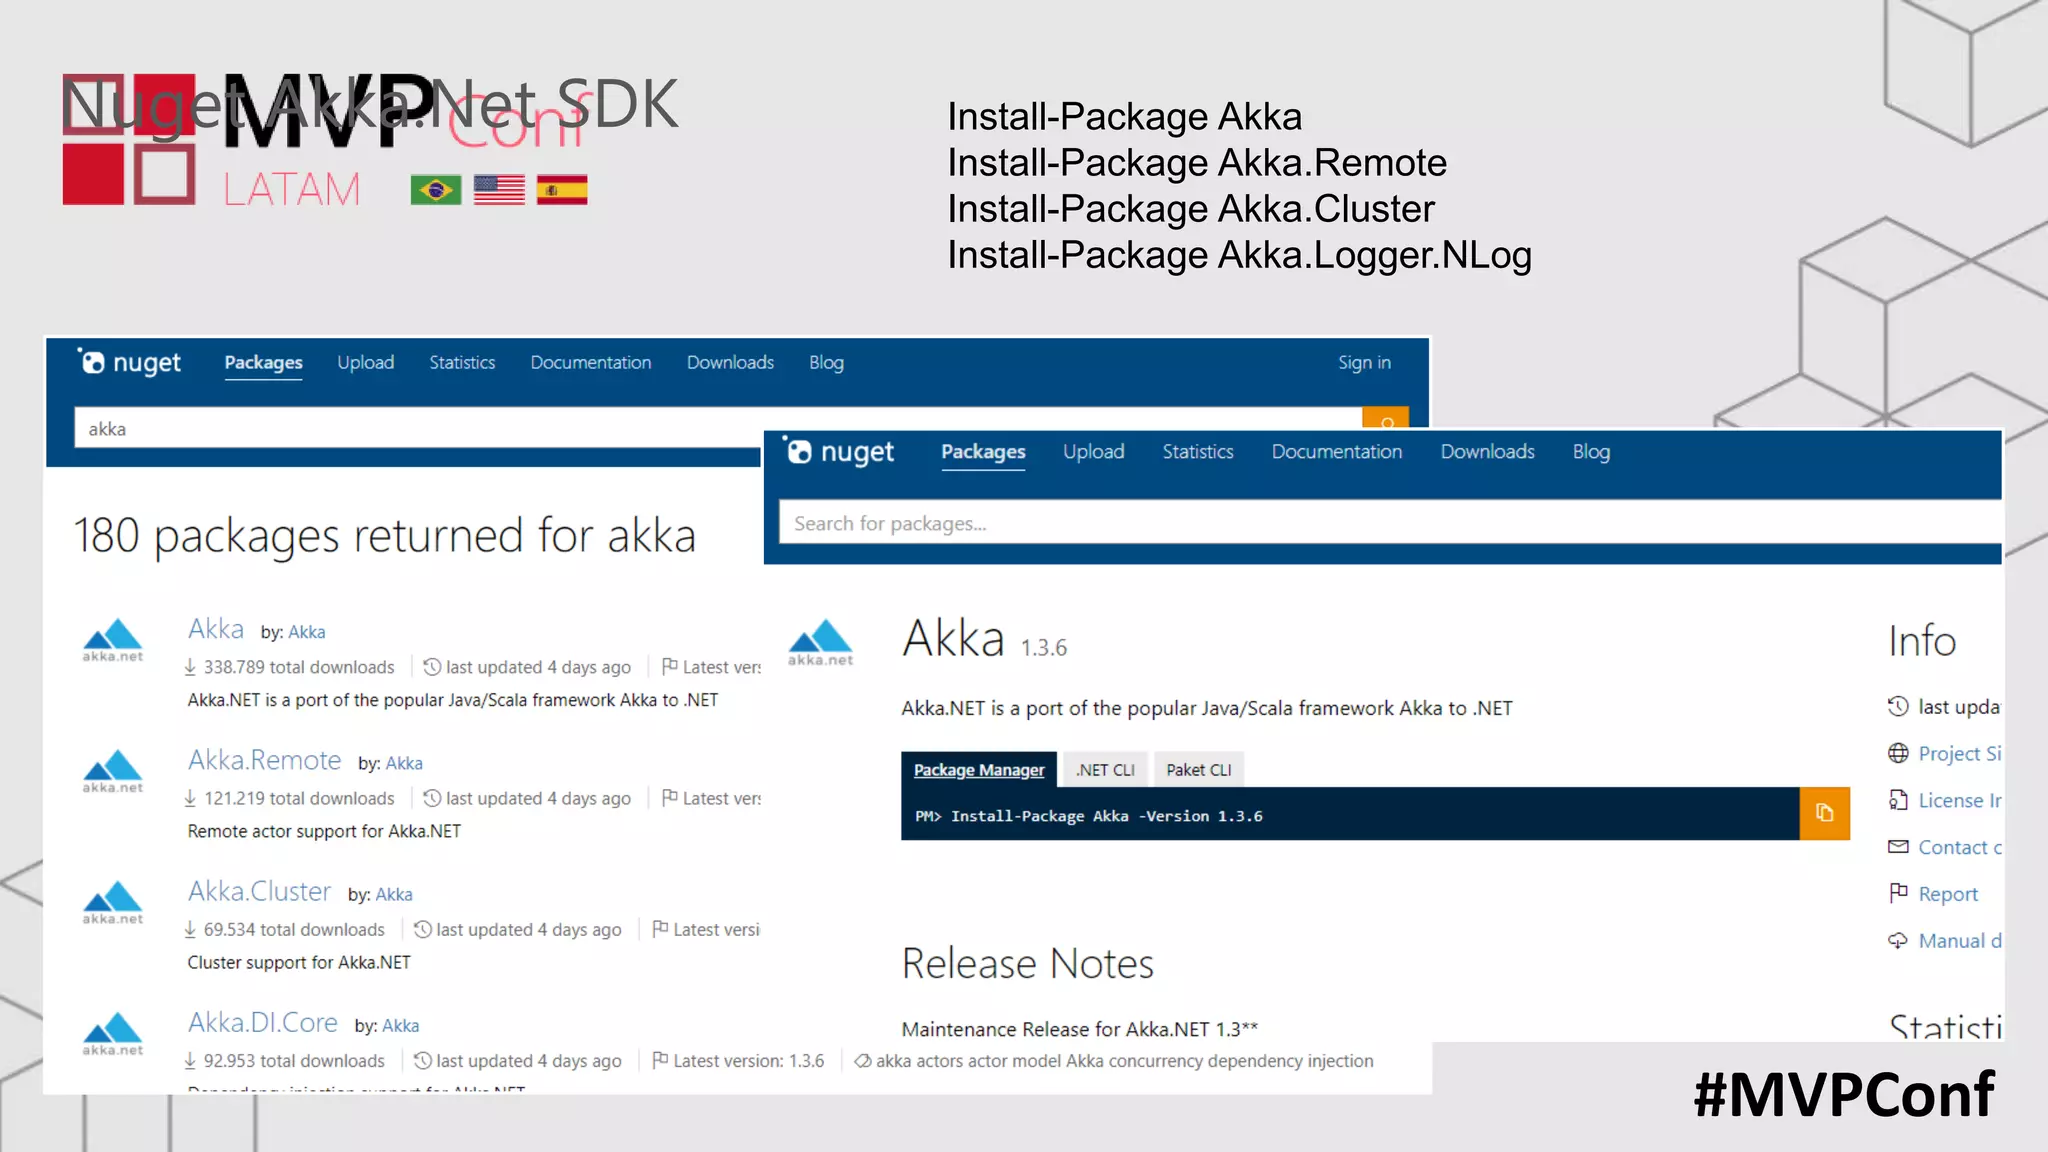The width and height of the screenshot is (2048, 1152).
Task: Click the Search for packages input field
Action: 1390,523
